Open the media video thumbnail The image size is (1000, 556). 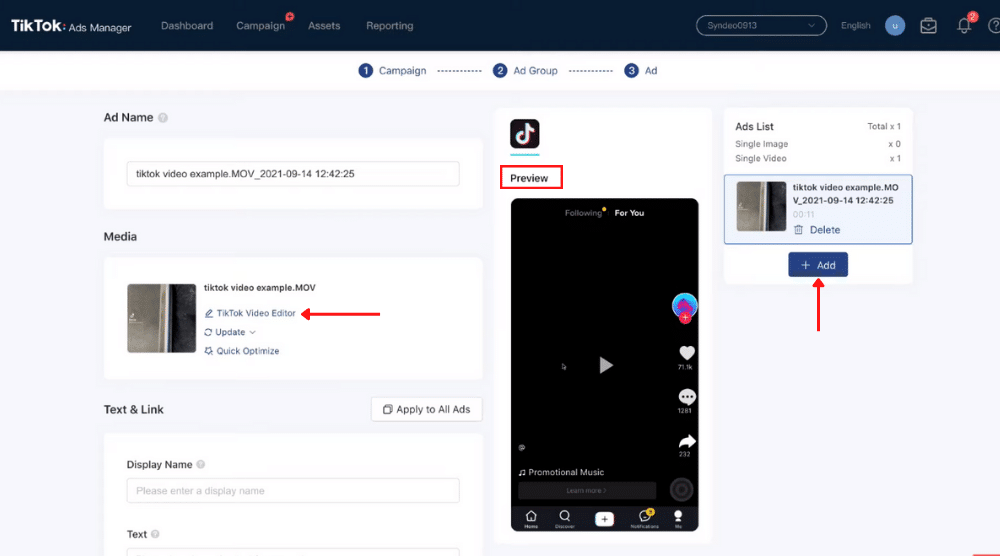pyautogui.click(x=161, y=318)
